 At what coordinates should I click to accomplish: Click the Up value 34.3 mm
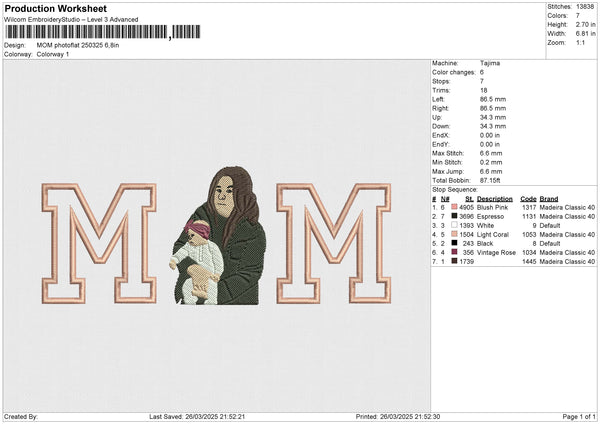(493, 117)
